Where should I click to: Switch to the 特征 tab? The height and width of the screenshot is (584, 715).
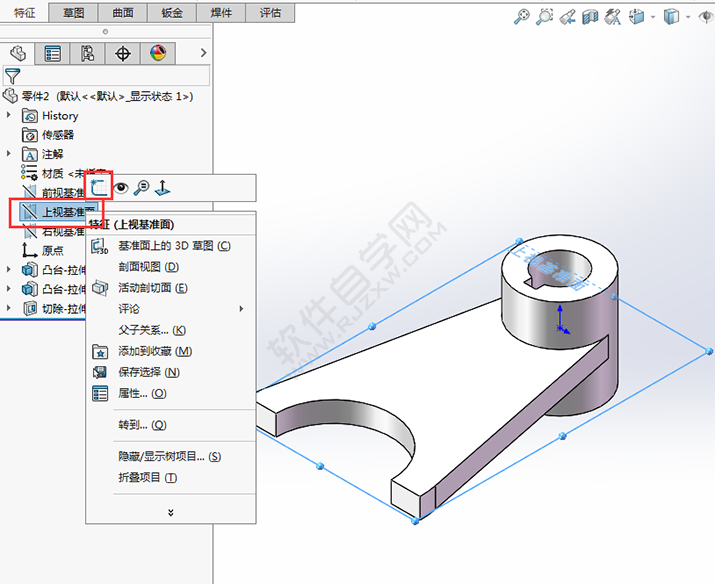click(24, 13)
